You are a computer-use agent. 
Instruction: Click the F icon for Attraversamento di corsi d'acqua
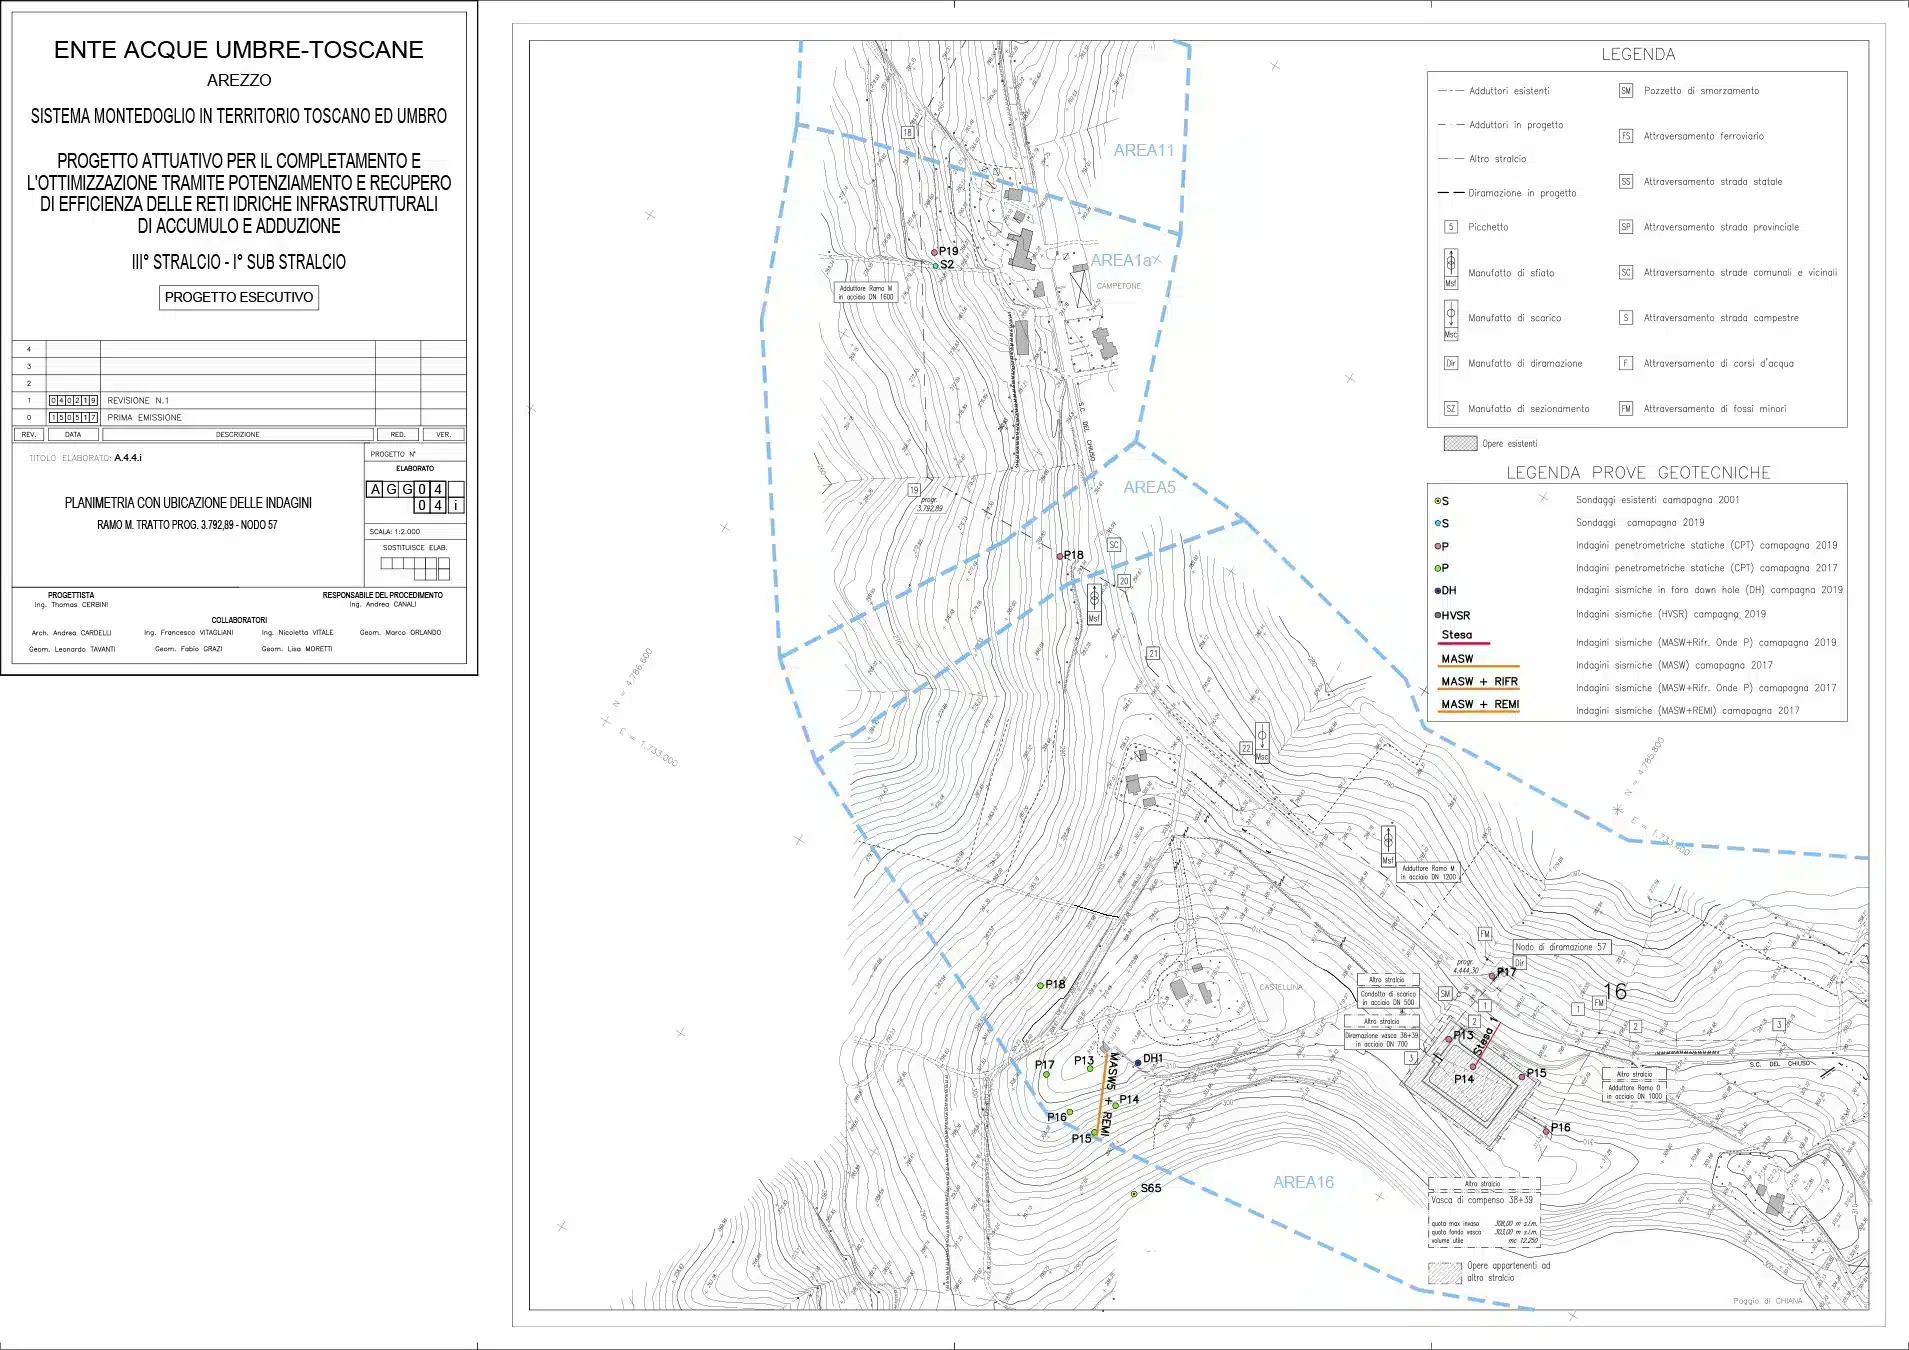pos(1626,363)
